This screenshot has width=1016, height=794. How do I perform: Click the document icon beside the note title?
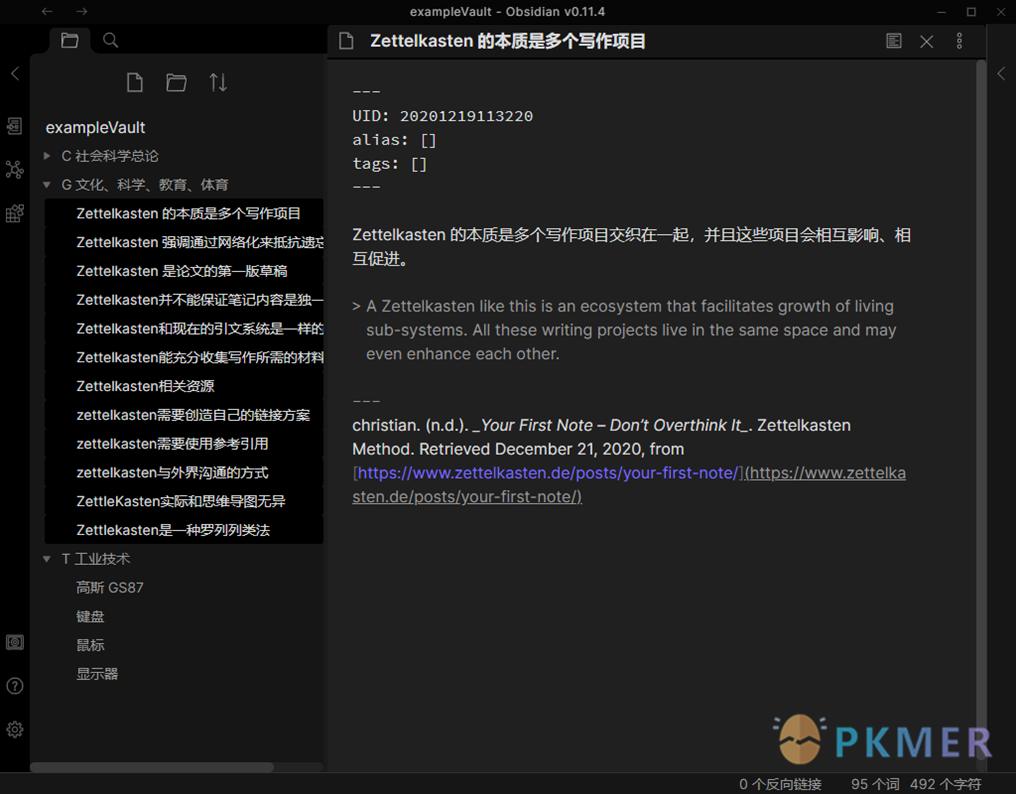click(347, 41)
